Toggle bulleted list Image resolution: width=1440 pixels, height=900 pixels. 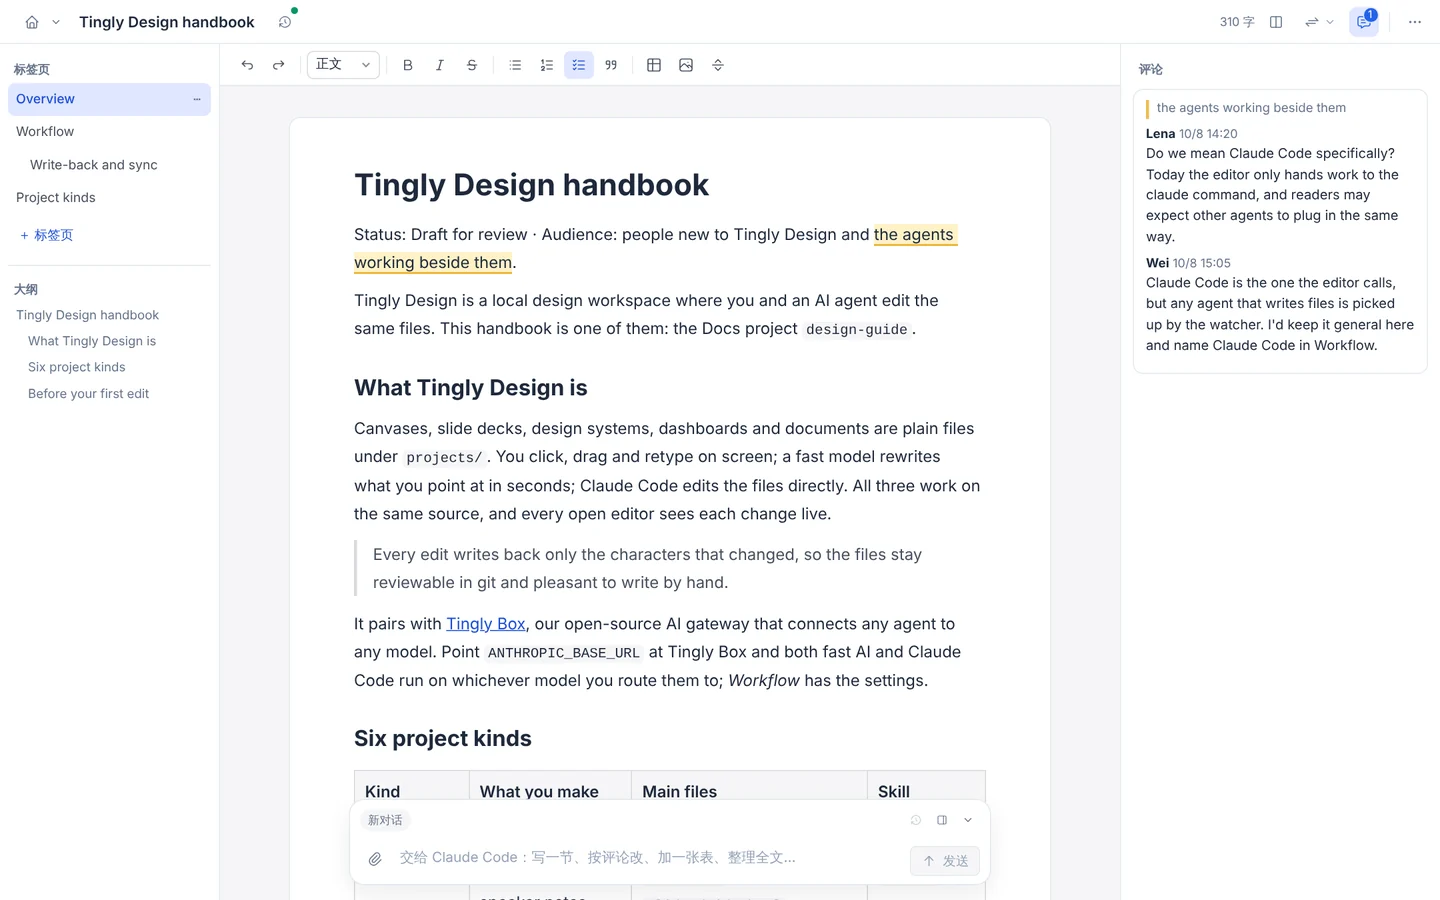tap(515, 65)
